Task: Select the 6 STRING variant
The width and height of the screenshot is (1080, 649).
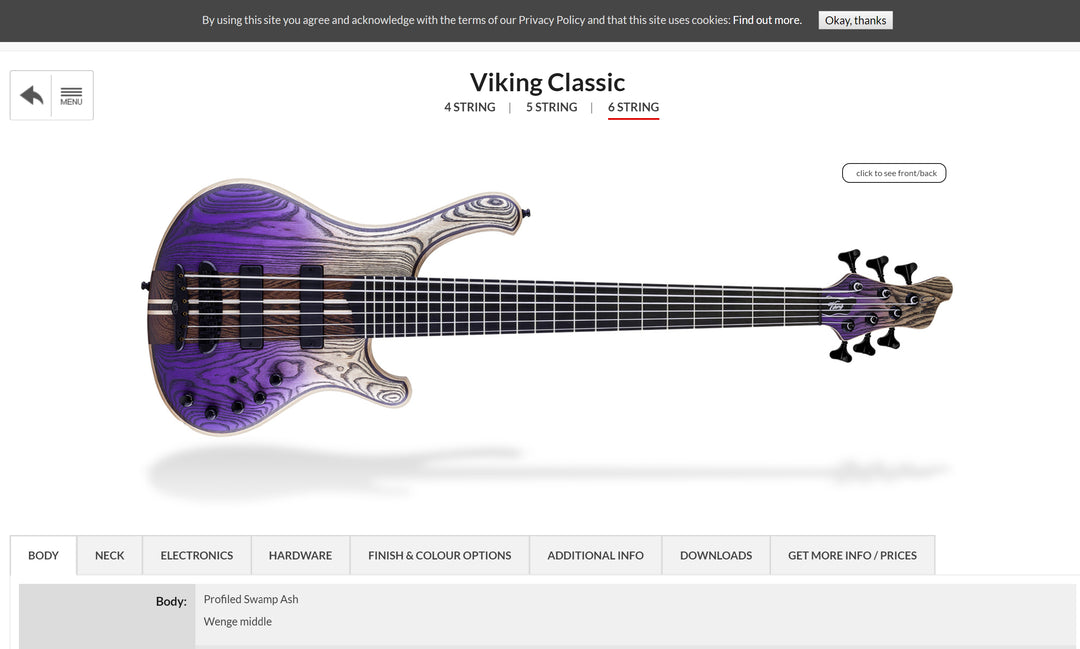Action: (x=634, y=107)
